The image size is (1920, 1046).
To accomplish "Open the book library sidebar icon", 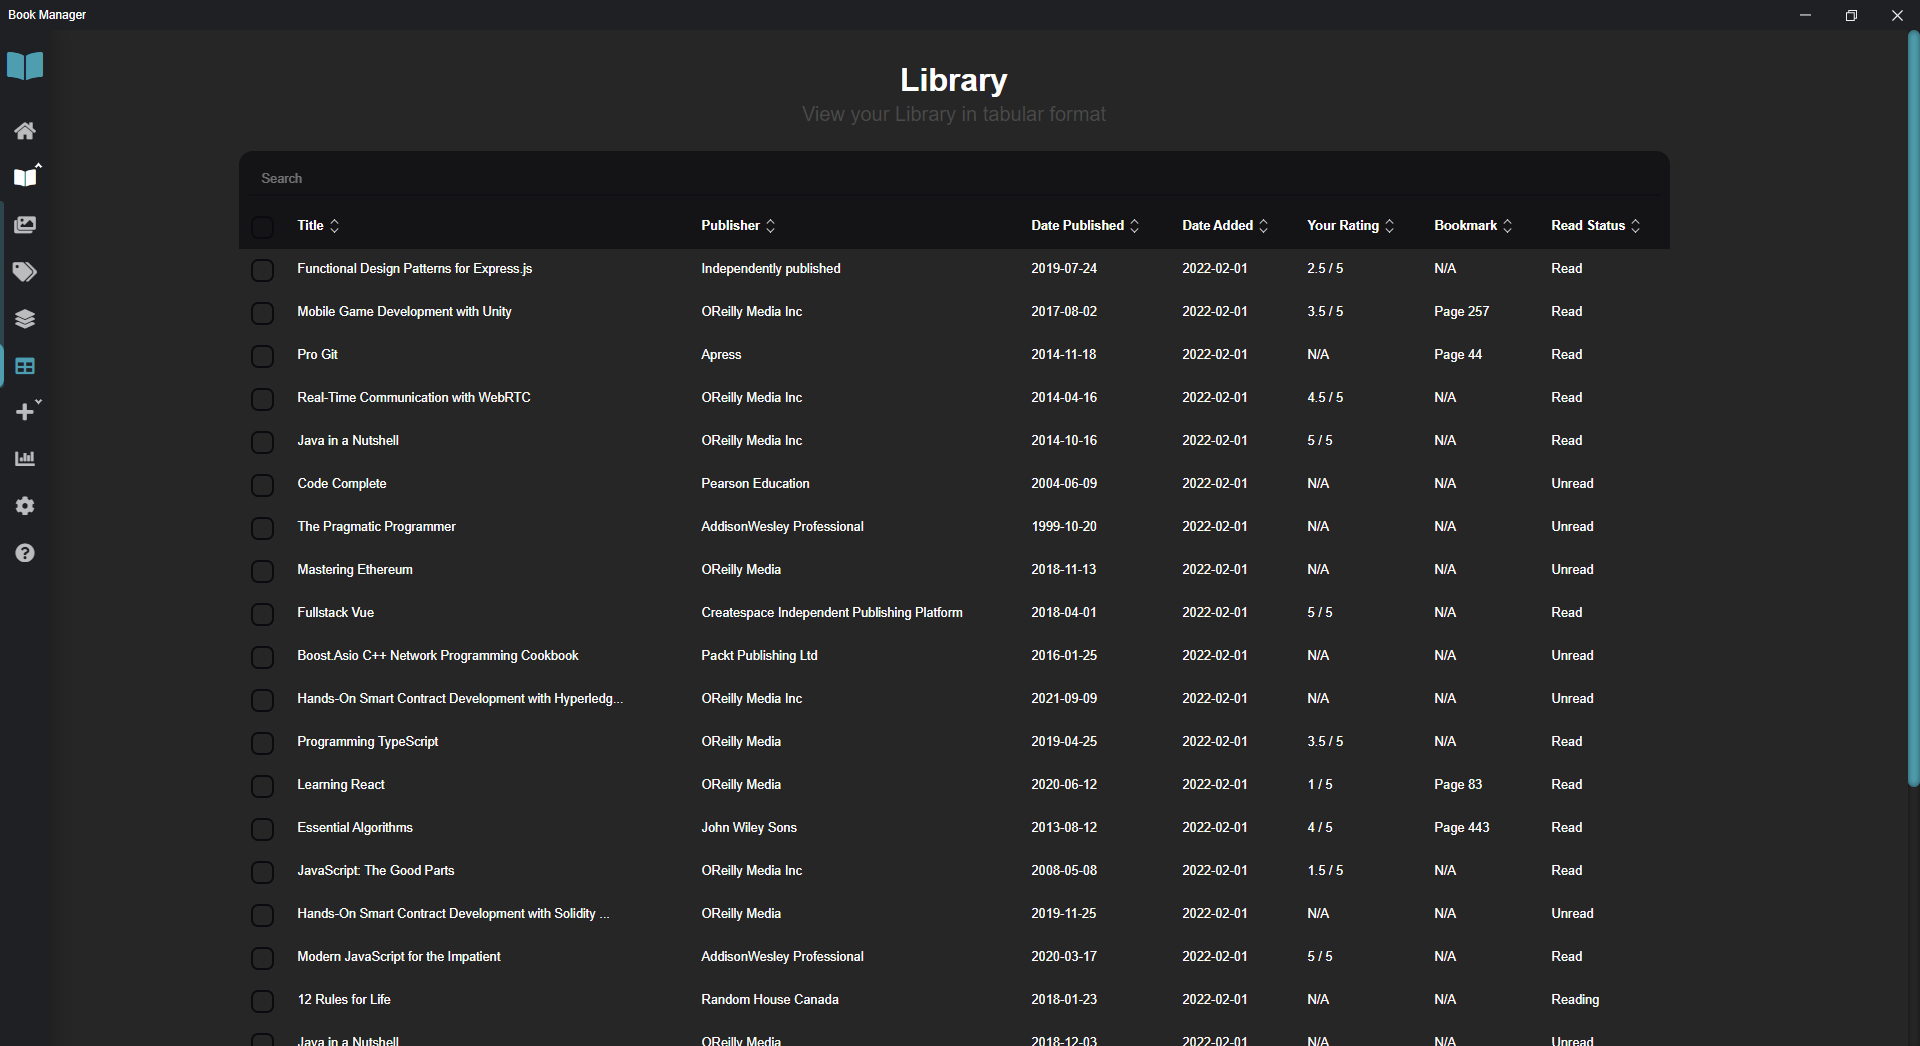I will coord(25,176).
